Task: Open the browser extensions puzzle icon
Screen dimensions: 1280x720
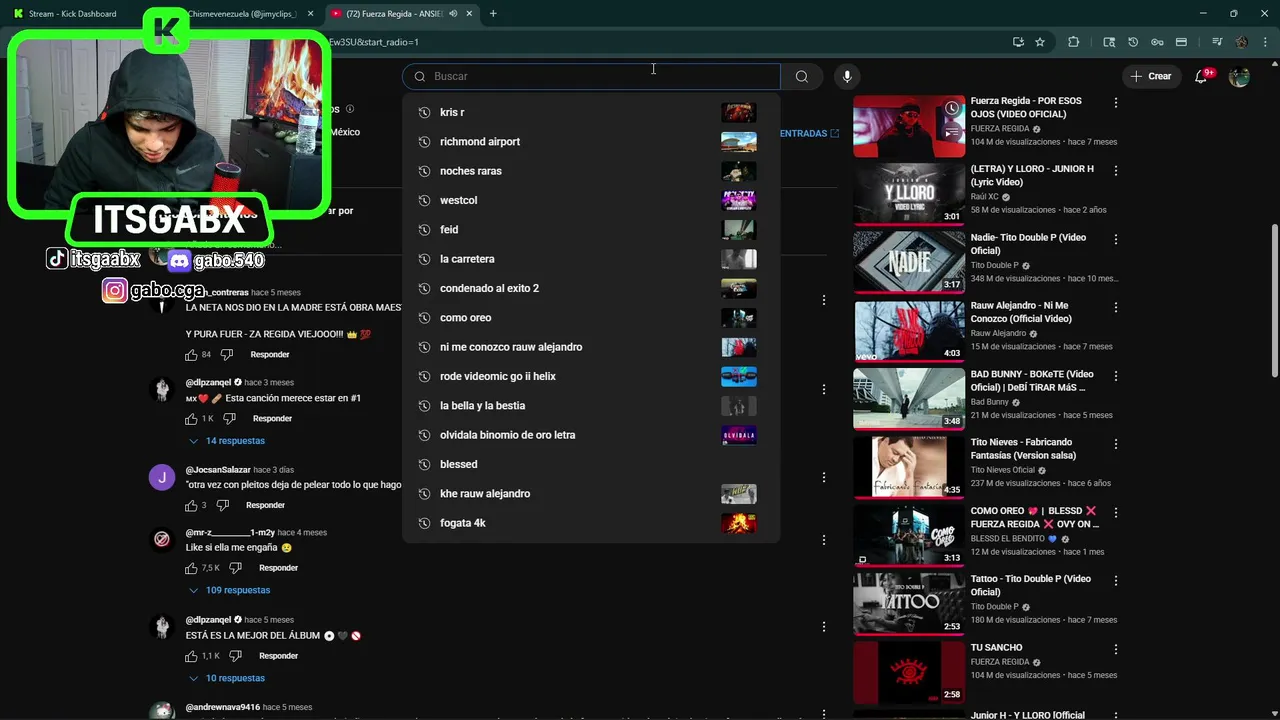Action: pos(1074,42)
